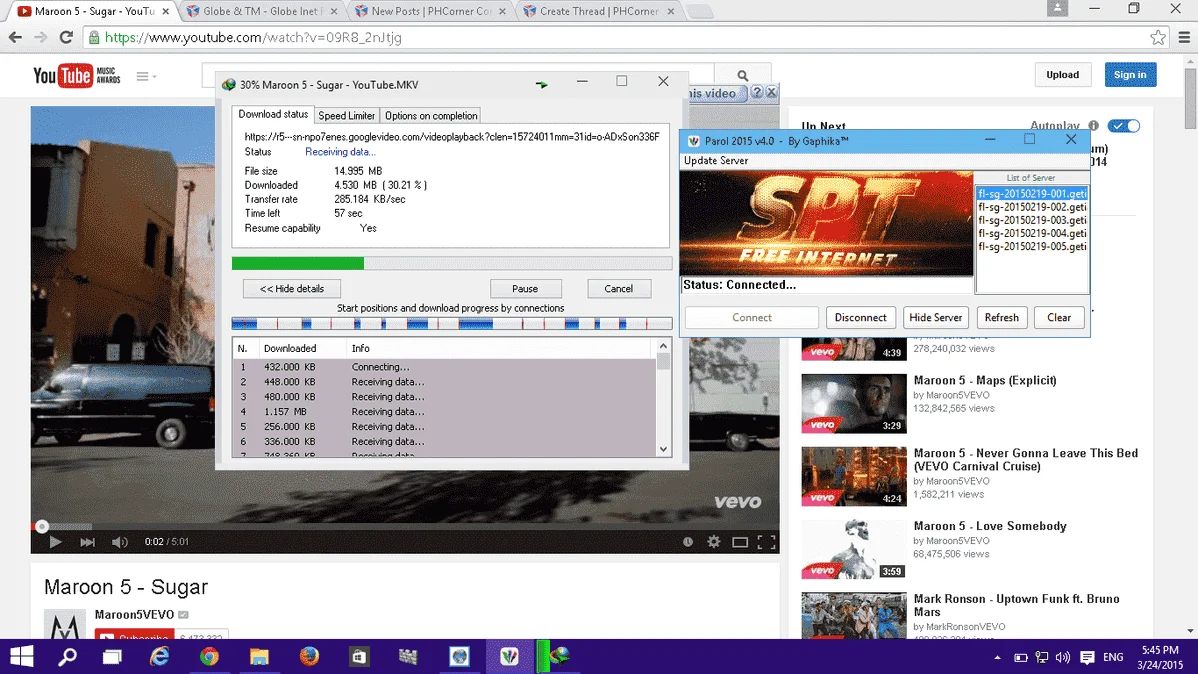The height and width of the screenshot is (674, 1198).
Task: Open Internet Explorer from taskbar
Action: (160, 656)
